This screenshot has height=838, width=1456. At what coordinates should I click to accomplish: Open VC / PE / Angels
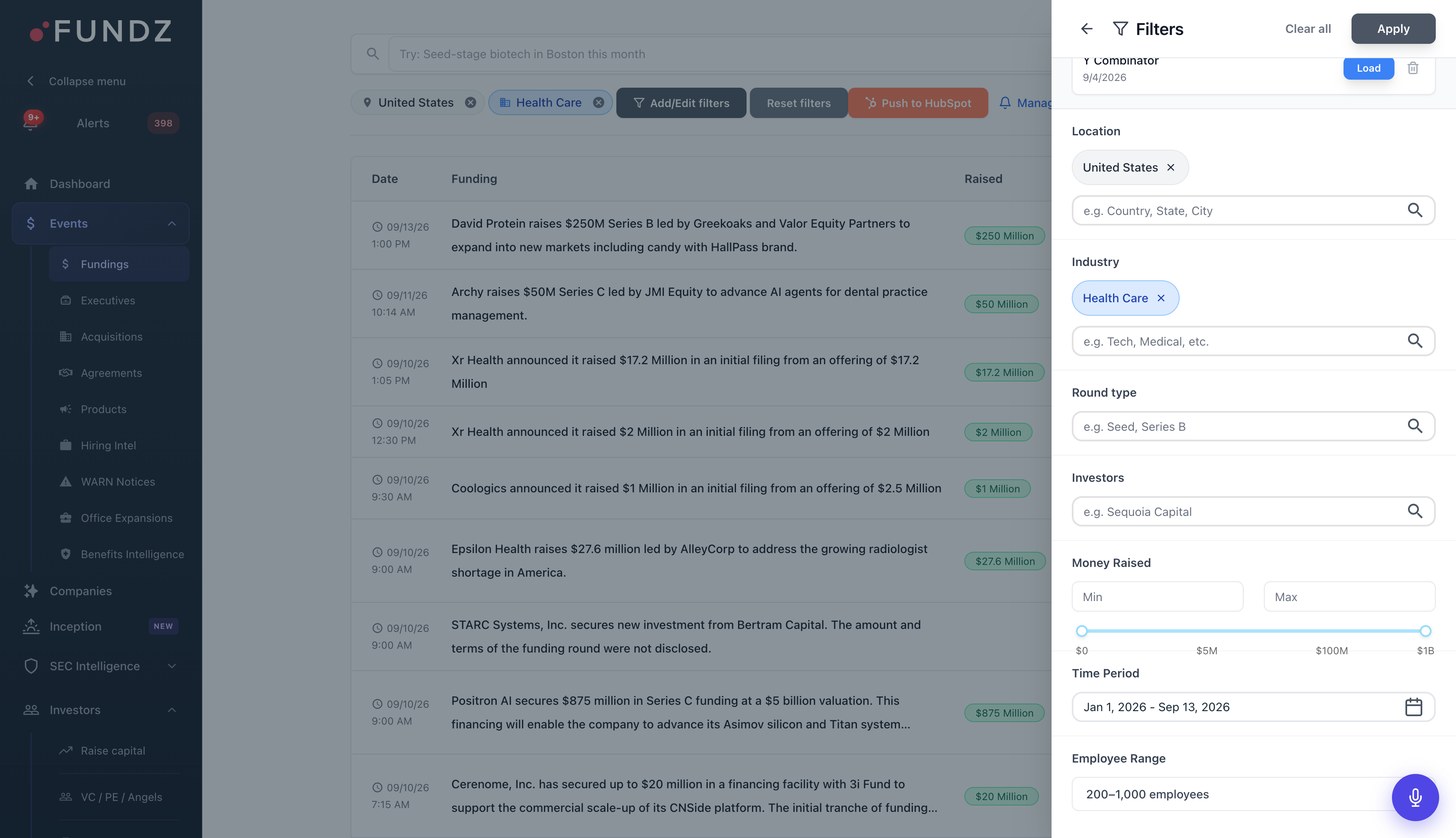121,797
